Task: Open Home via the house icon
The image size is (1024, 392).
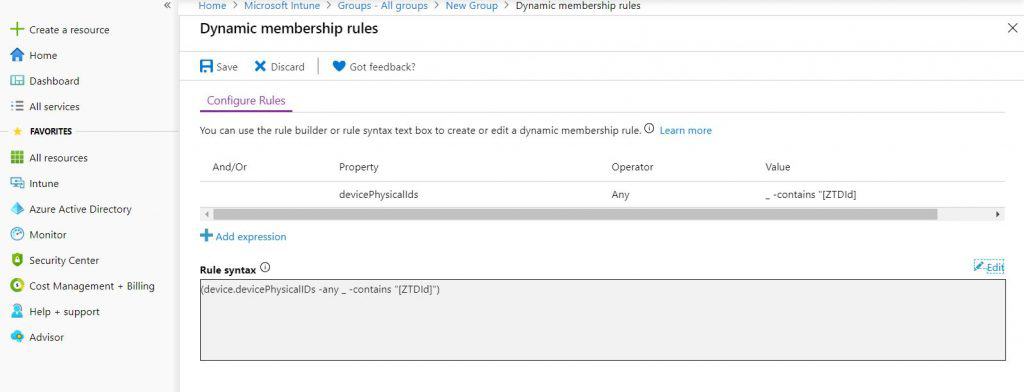Action: (17, 55)
